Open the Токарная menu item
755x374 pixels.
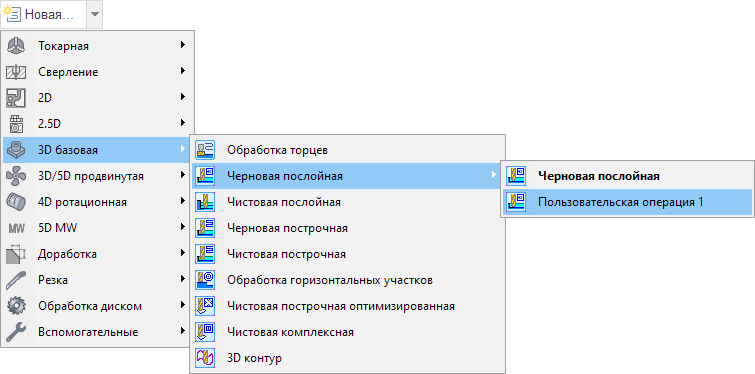pos(98,46)
